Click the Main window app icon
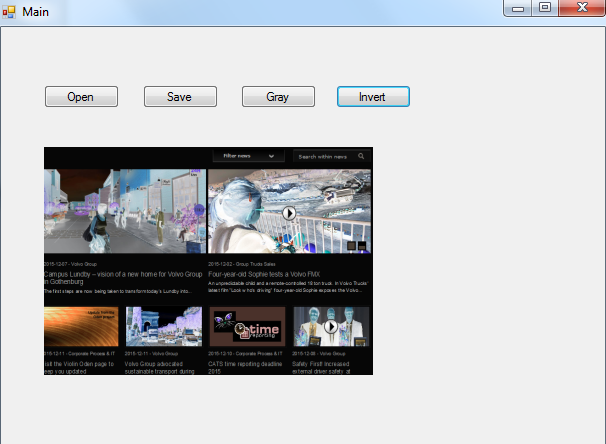 (x=9, y=12)
